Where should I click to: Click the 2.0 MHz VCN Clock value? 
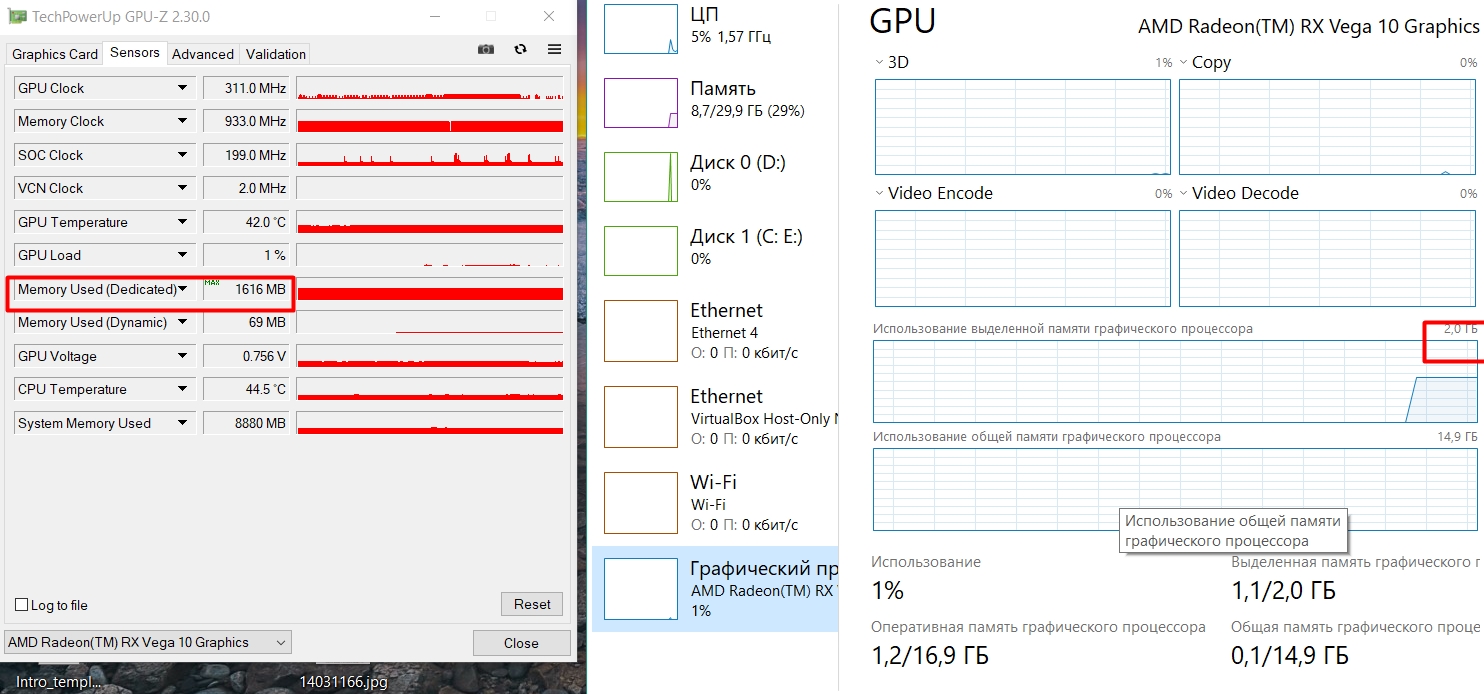click(x=247, y=188)
